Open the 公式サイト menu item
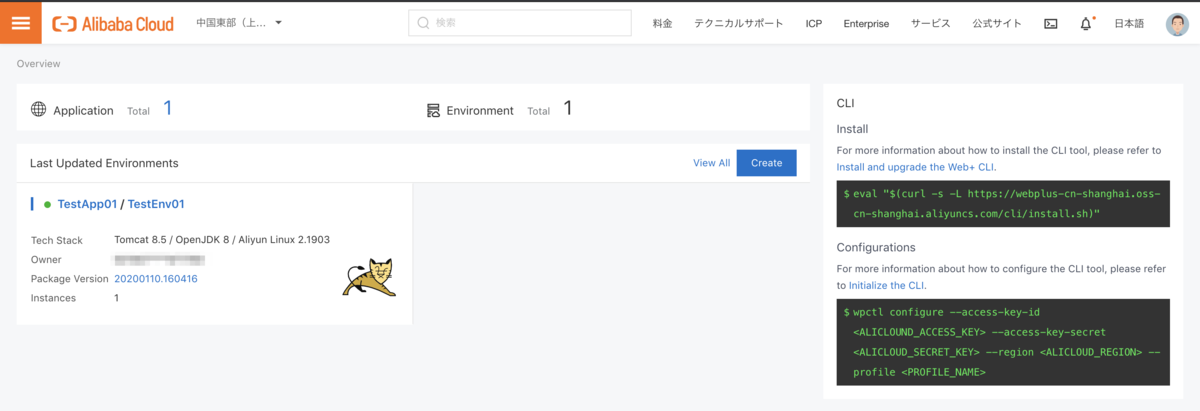The image size is (1200, 411). click(997, 23)
